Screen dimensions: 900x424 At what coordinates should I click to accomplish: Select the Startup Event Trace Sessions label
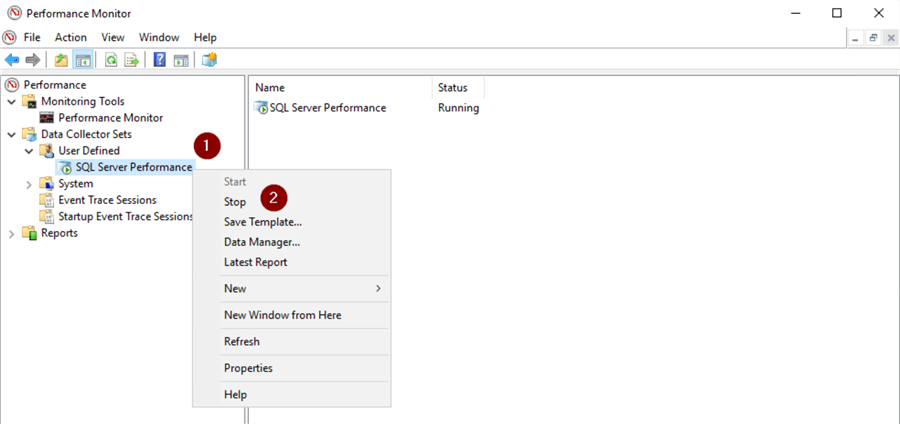(x=126, y=217)
